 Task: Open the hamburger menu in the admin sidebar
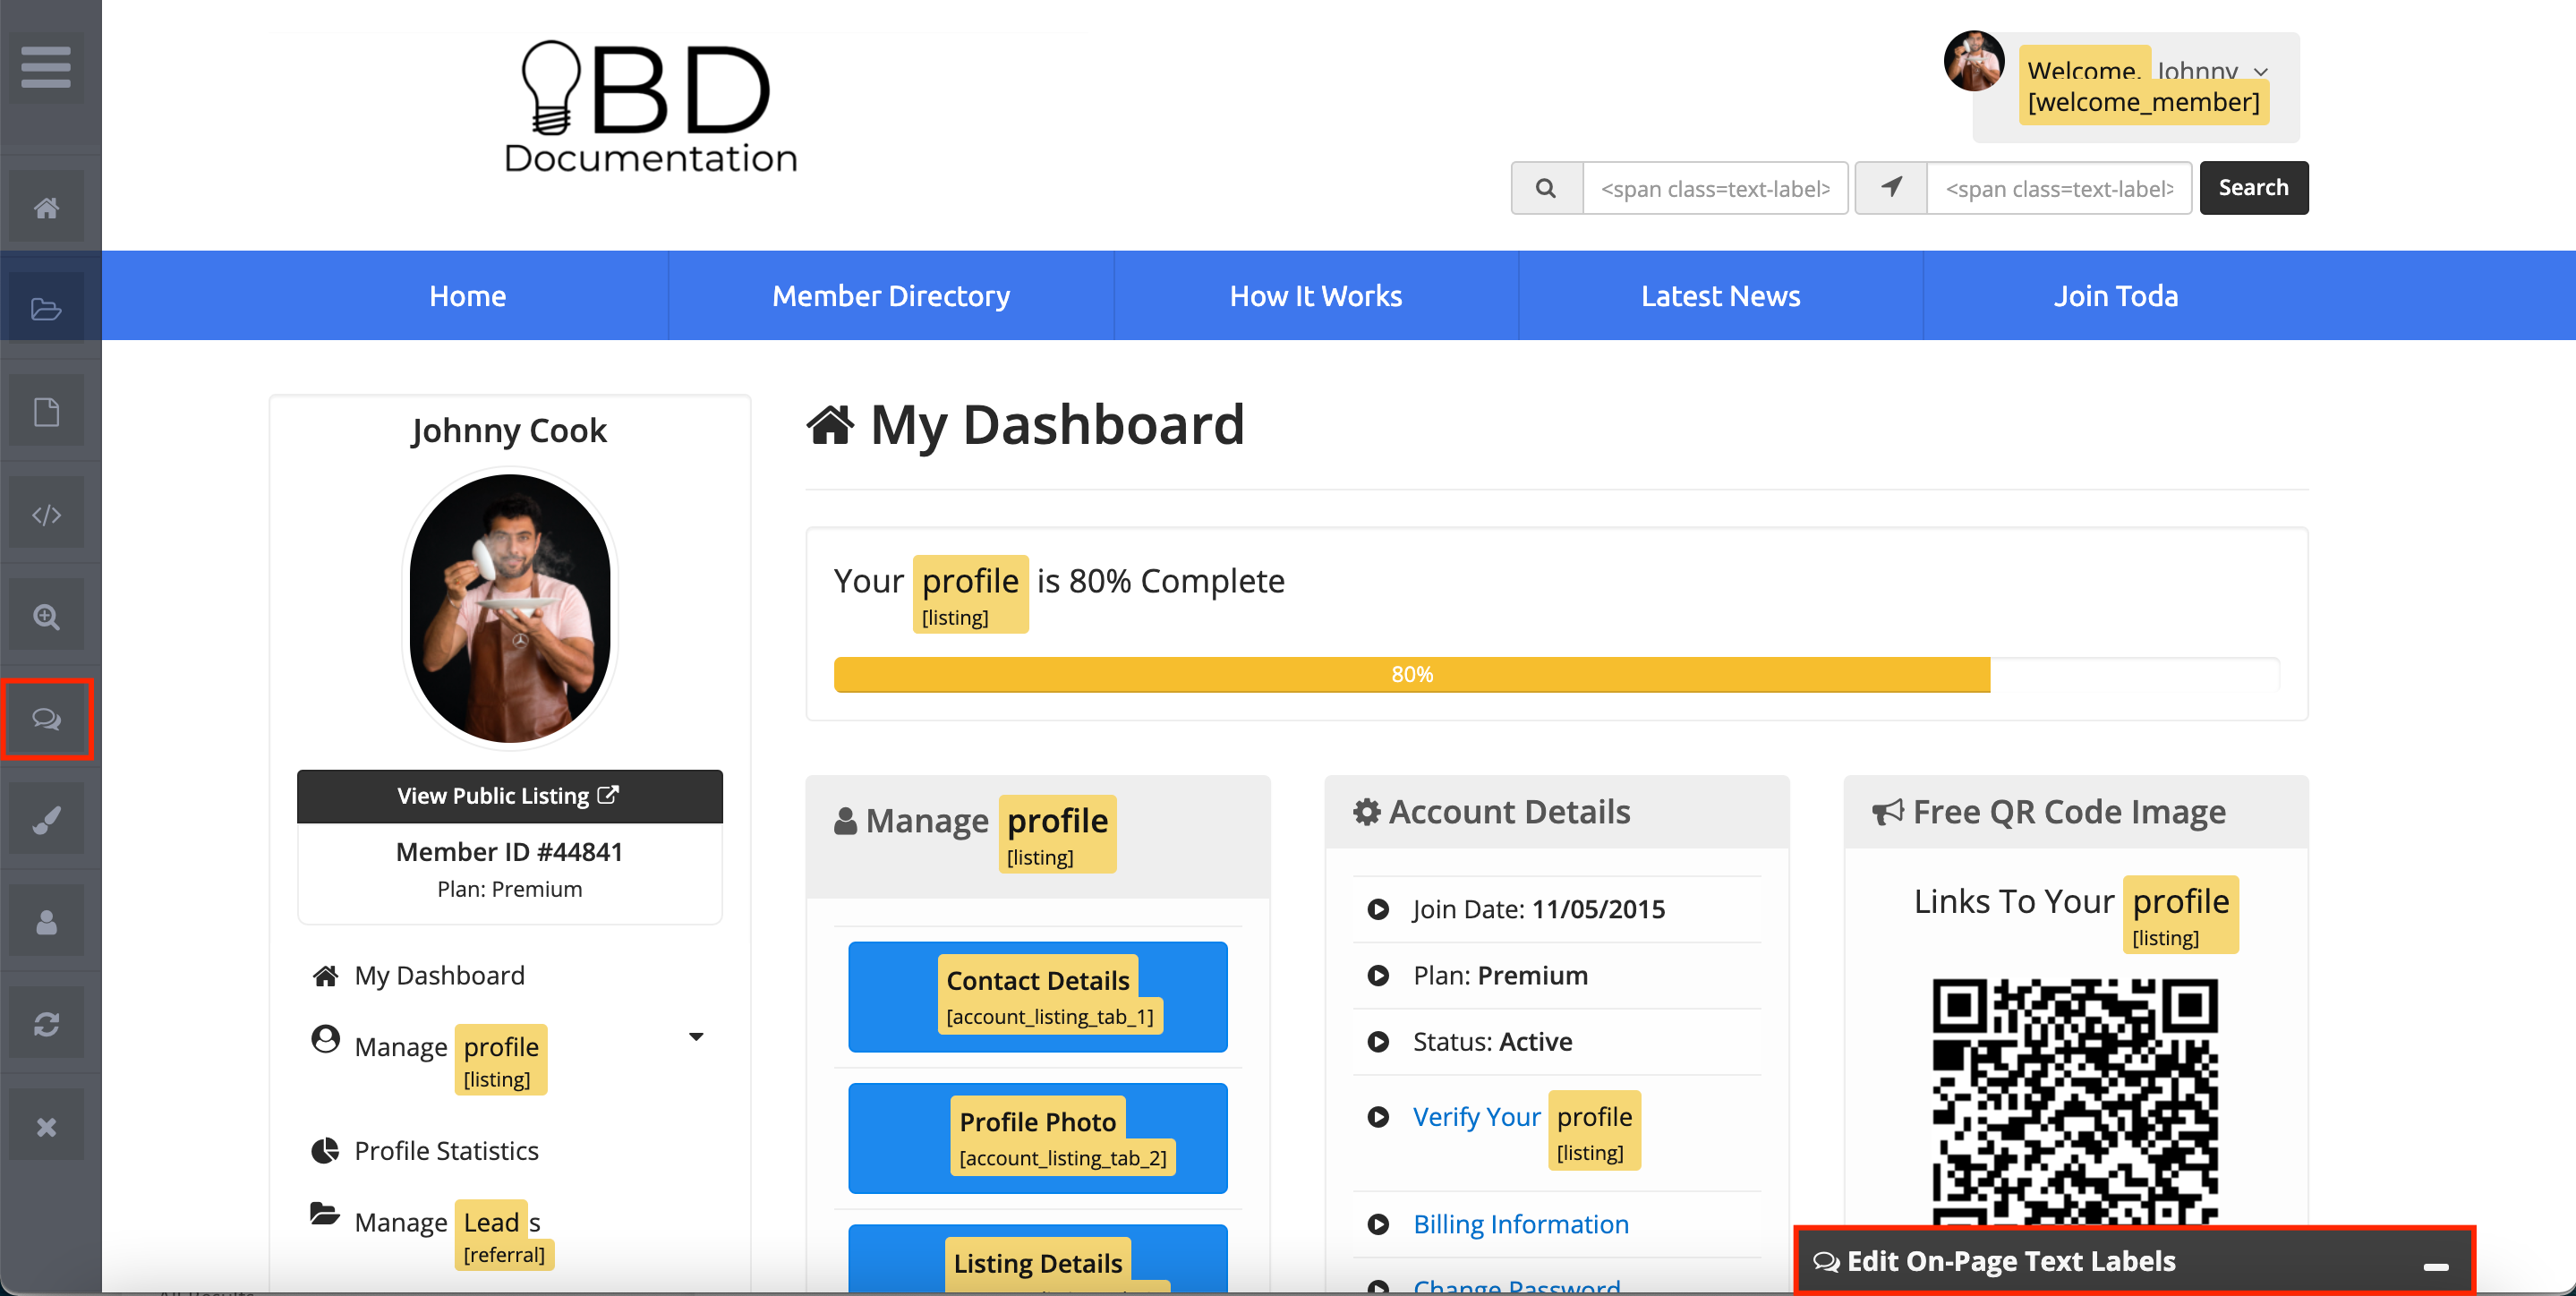tap(46, 67)
